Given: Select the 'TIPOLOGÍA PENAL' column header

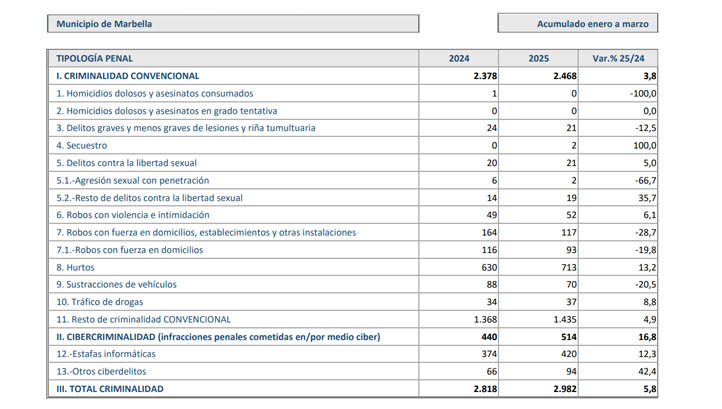Looking at the screenshot, I should 94,58.
